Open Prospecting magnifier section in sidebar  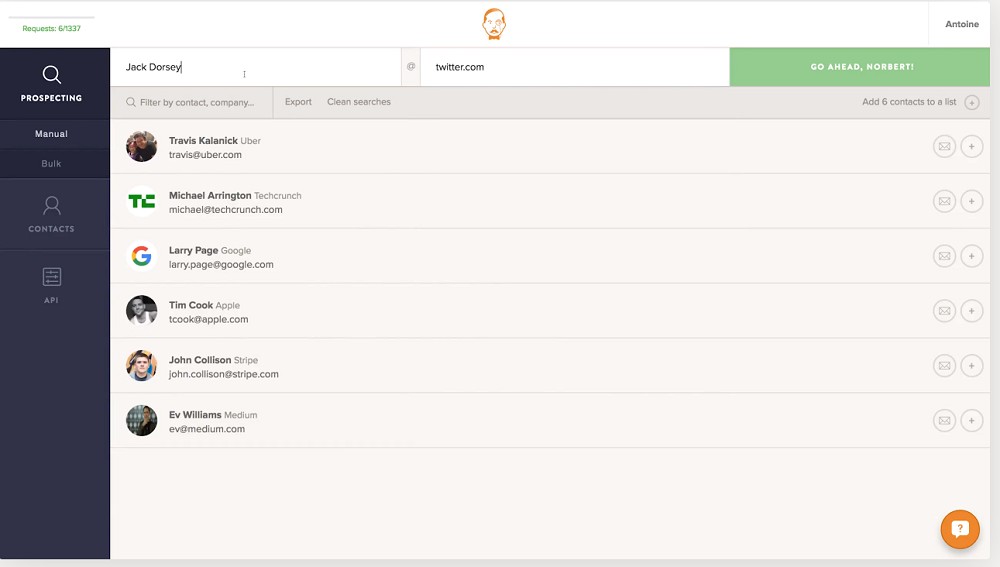point(52,75)
